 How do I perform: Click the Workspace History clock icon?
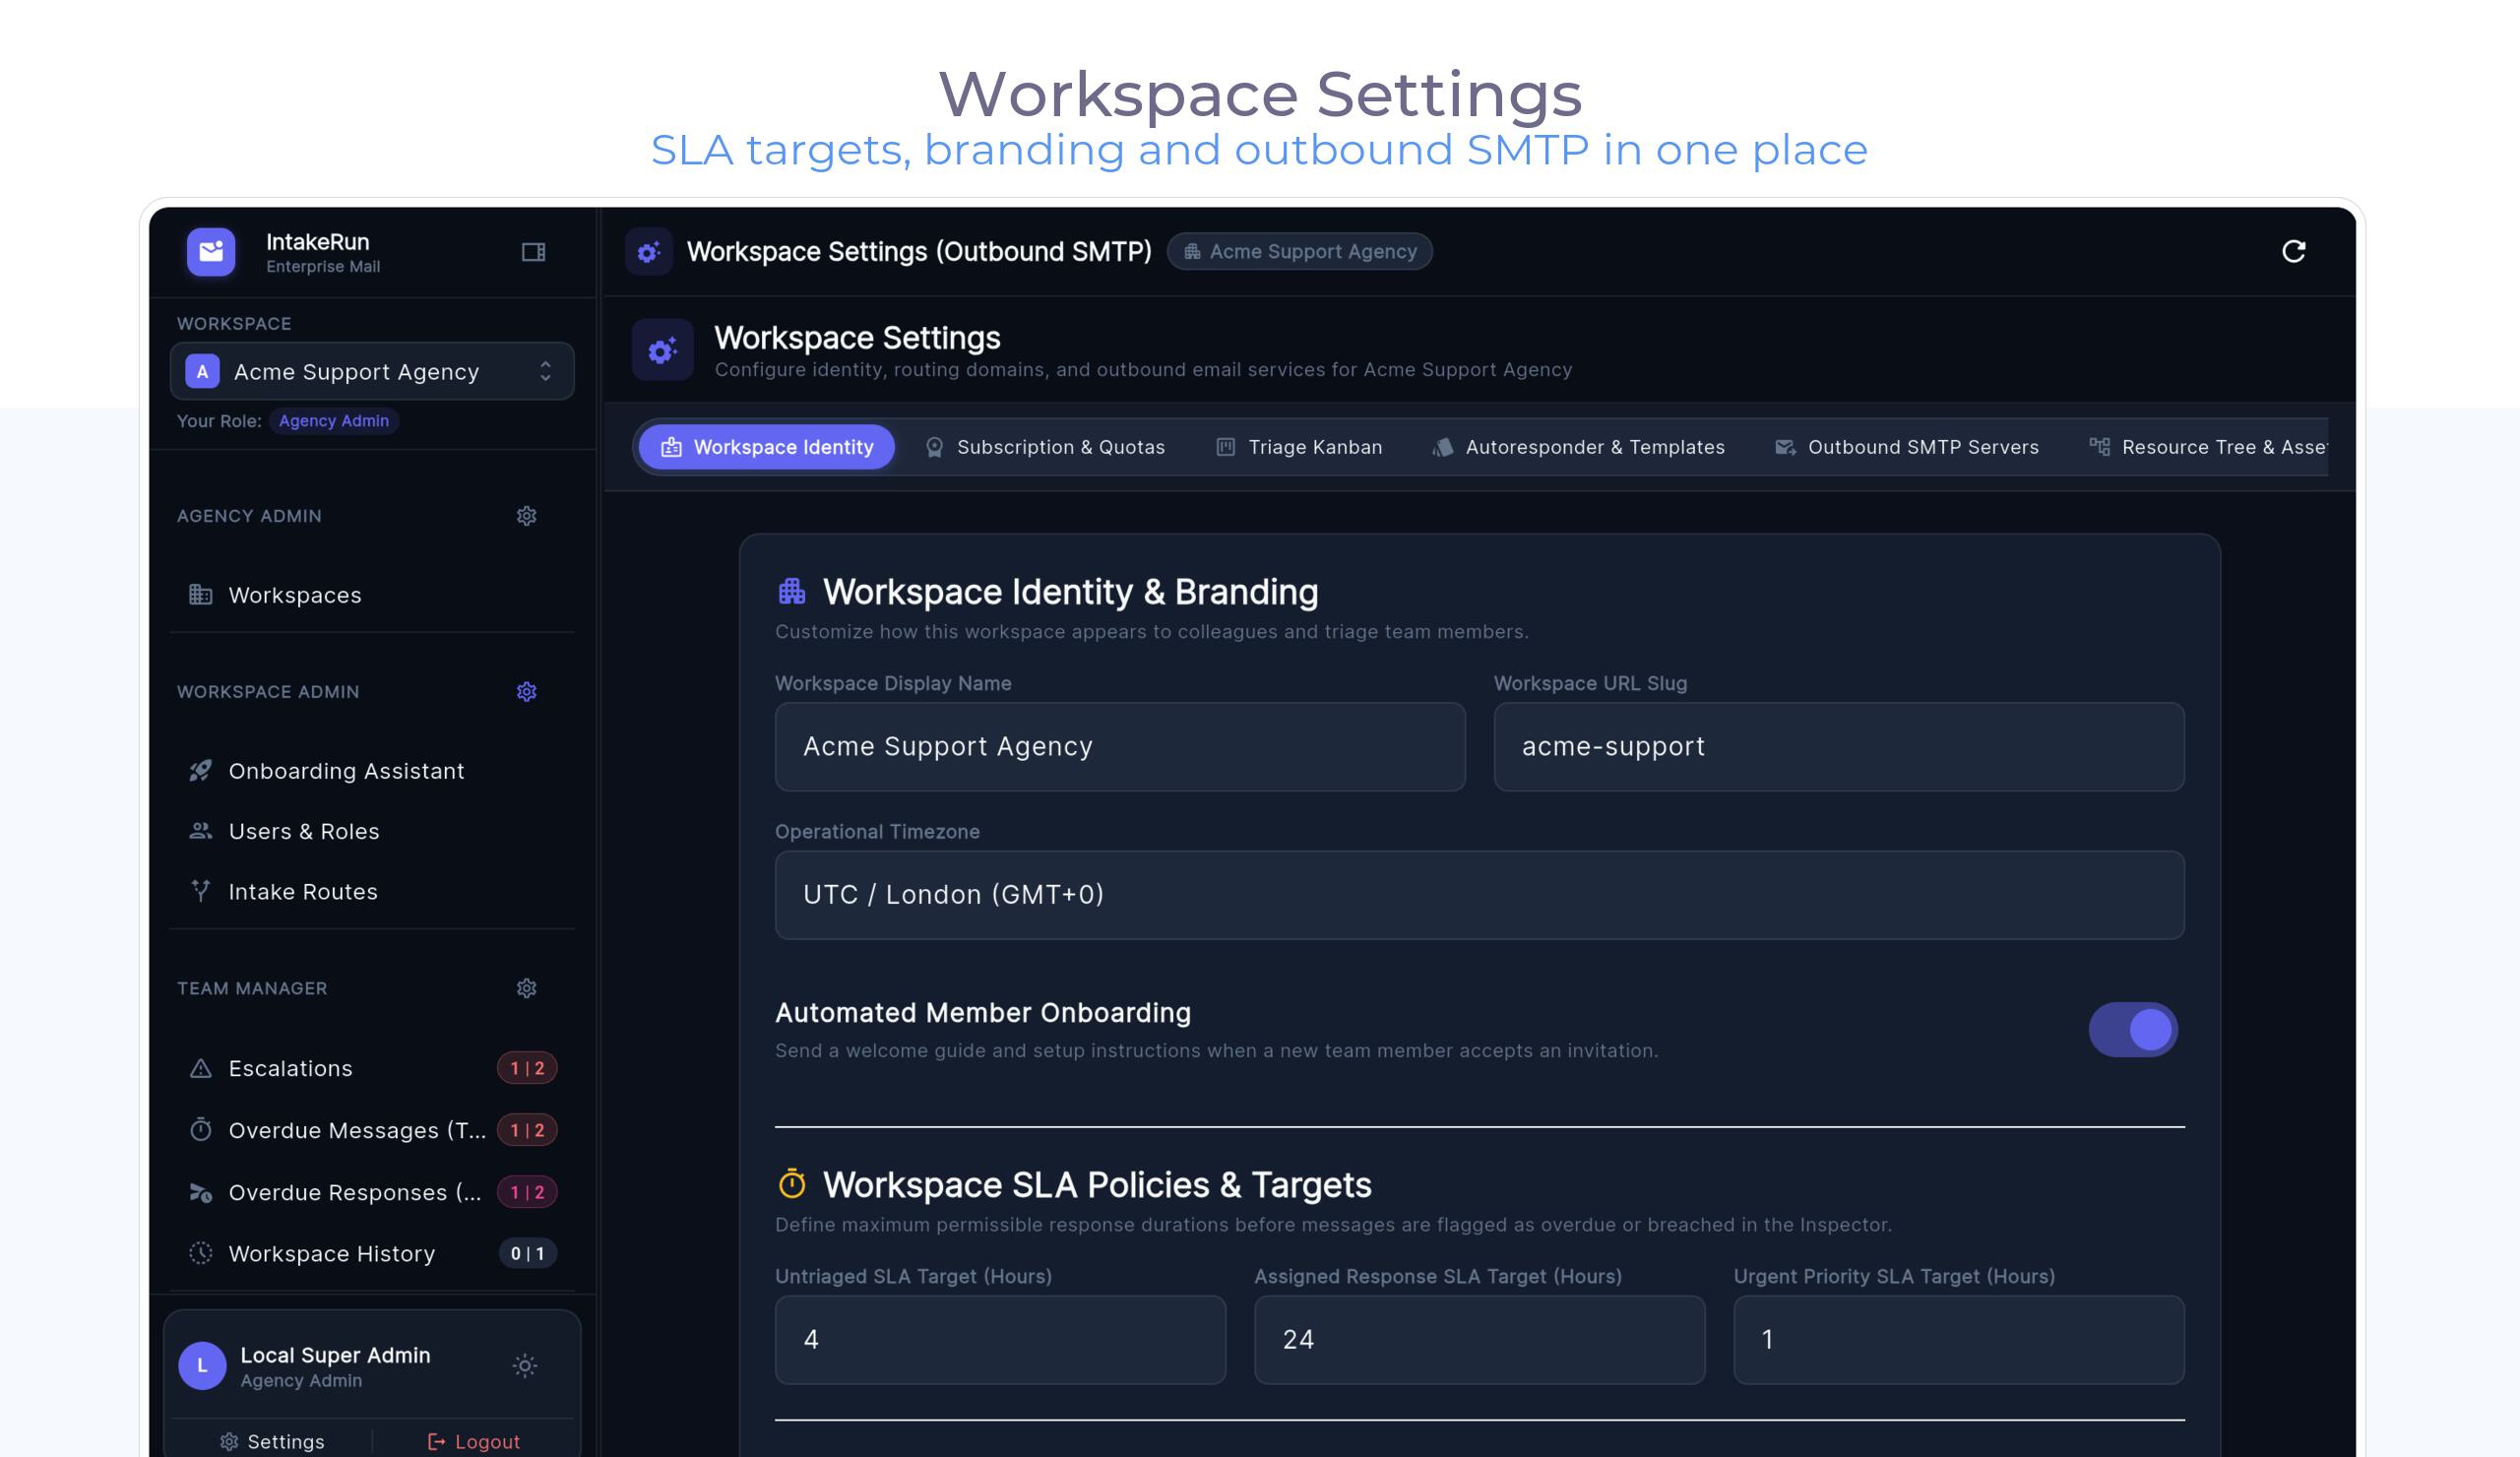pyautogui.click(x=201, y=1253)
